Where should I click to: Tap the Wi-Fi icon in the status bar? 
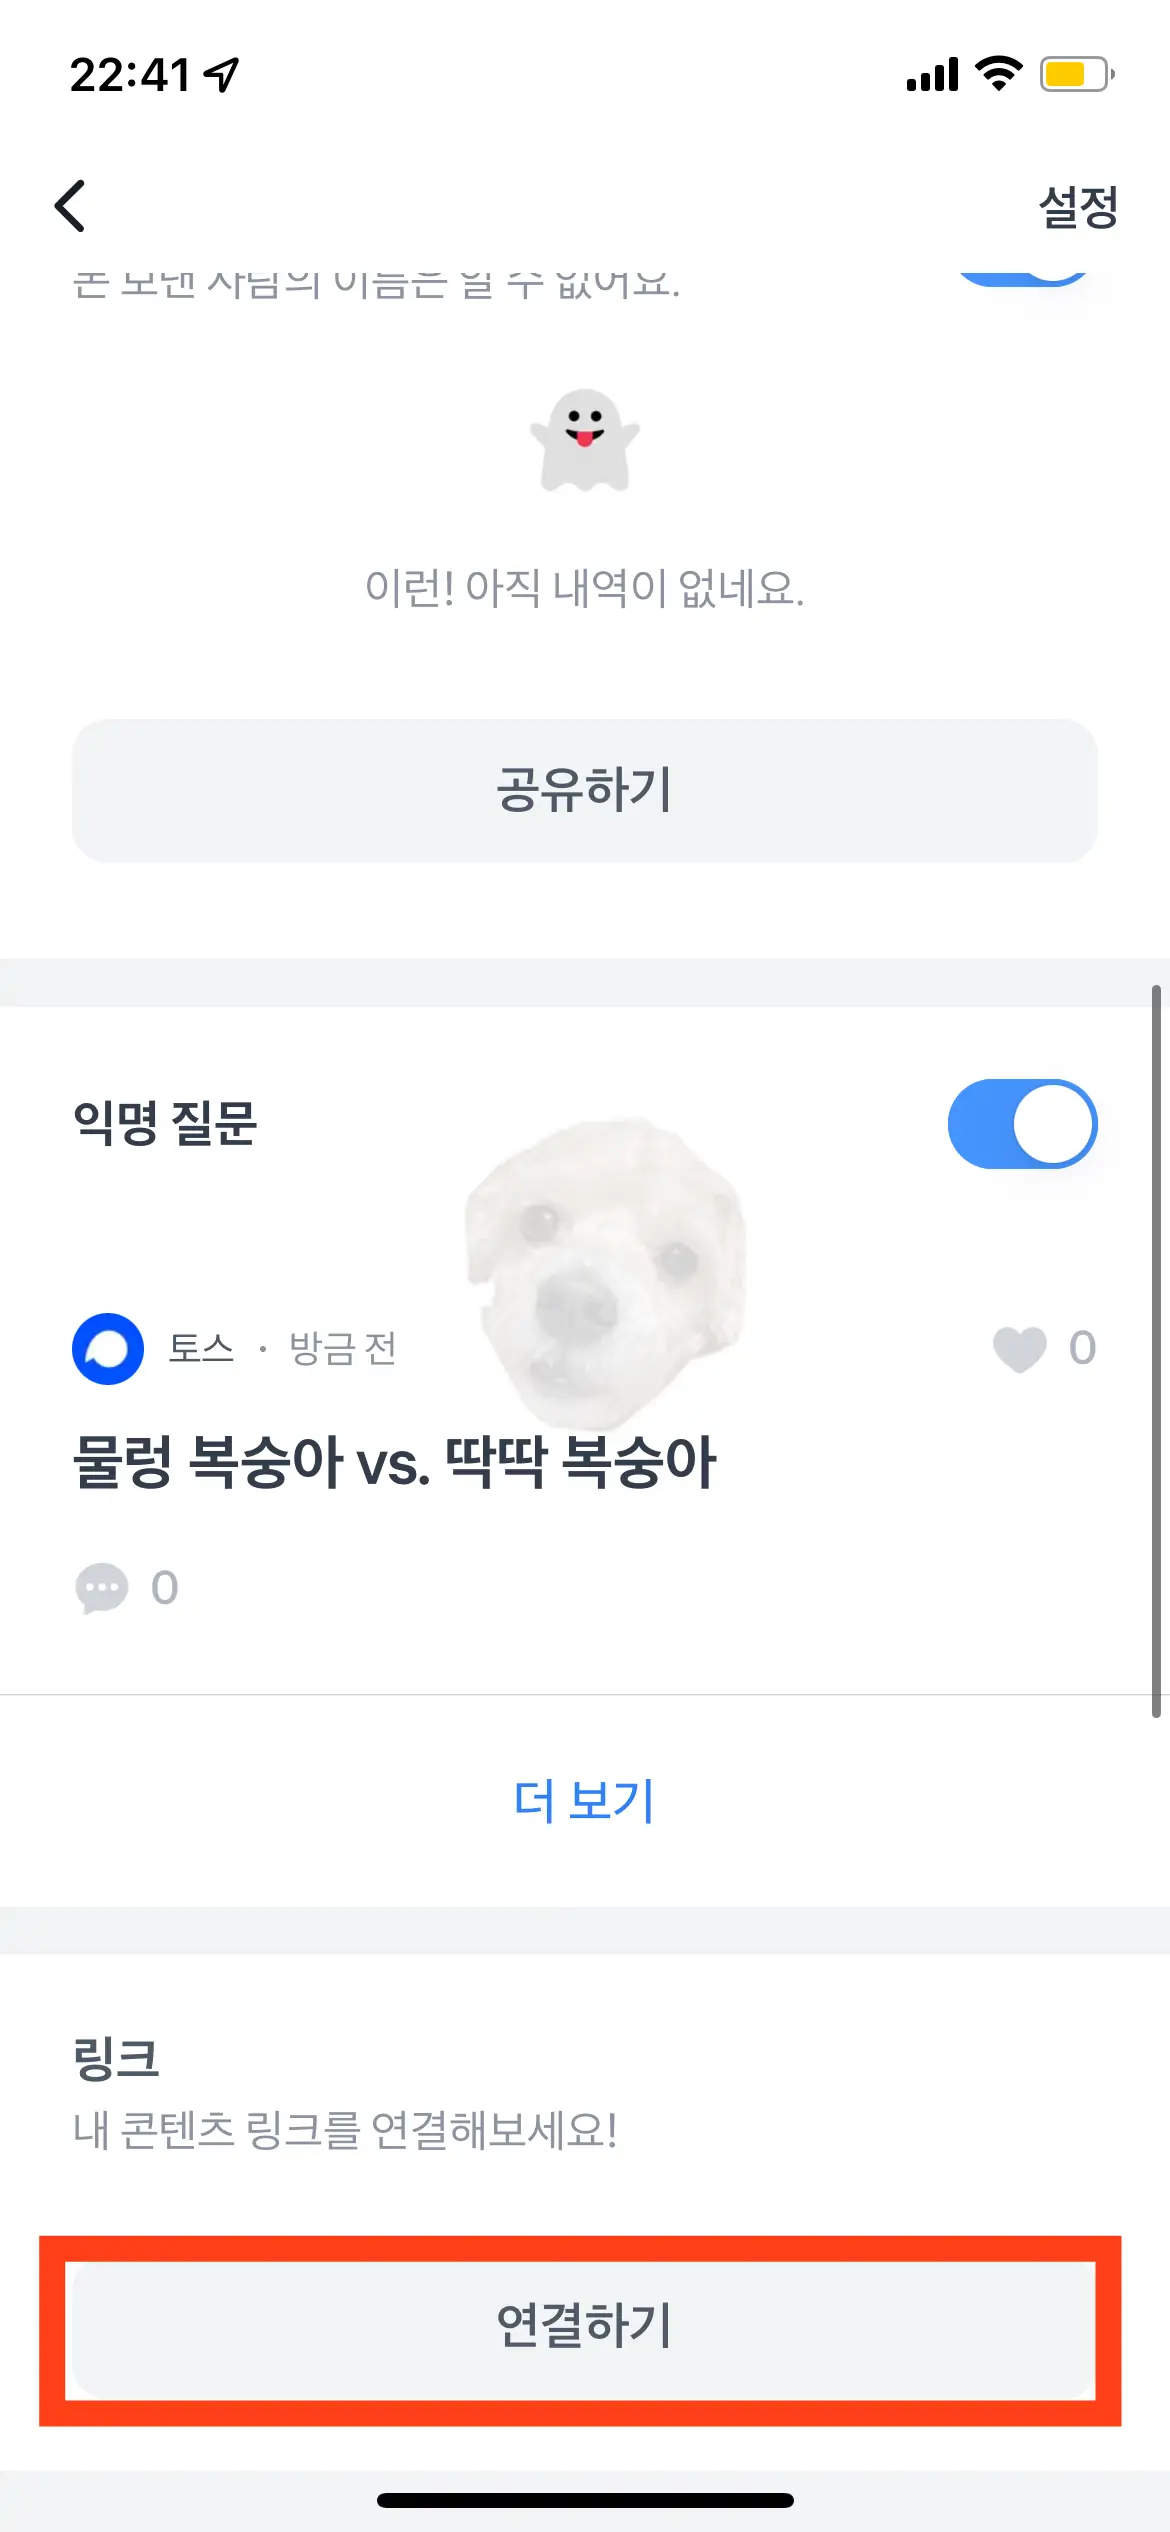996,75
